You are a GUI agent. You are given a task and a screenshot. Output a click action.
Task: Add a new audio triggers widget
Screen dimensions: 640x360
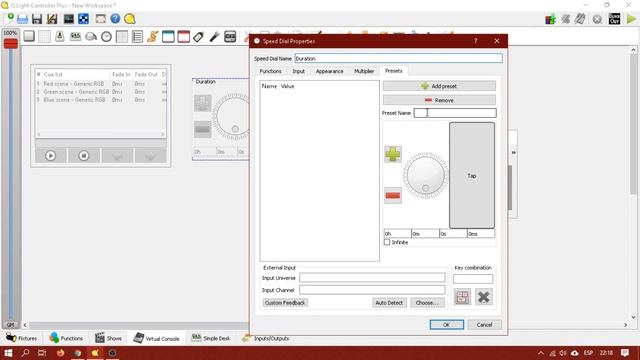[x=214, y=36]
